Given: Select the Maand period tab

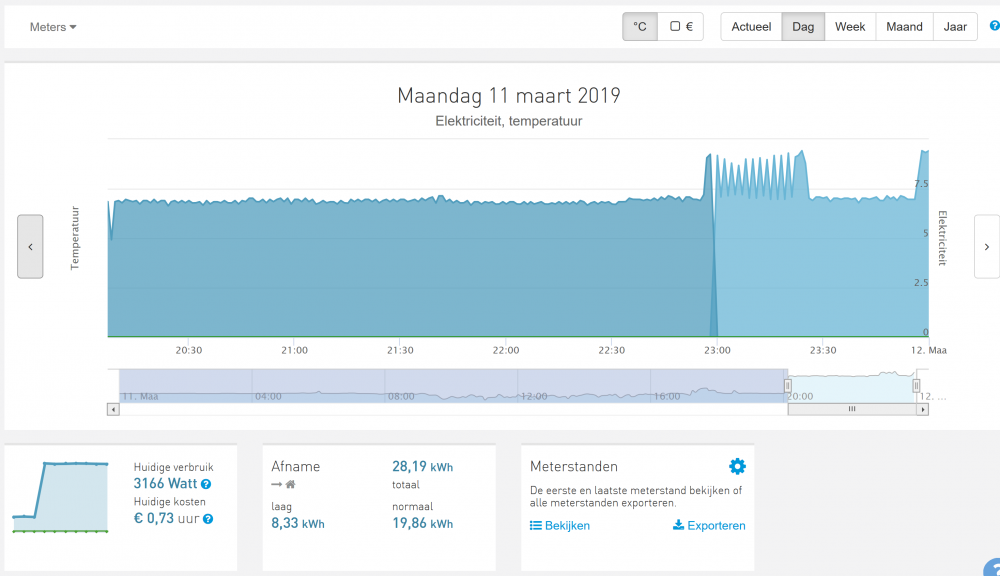Looking at the screenshot, I should click(904, 27).
